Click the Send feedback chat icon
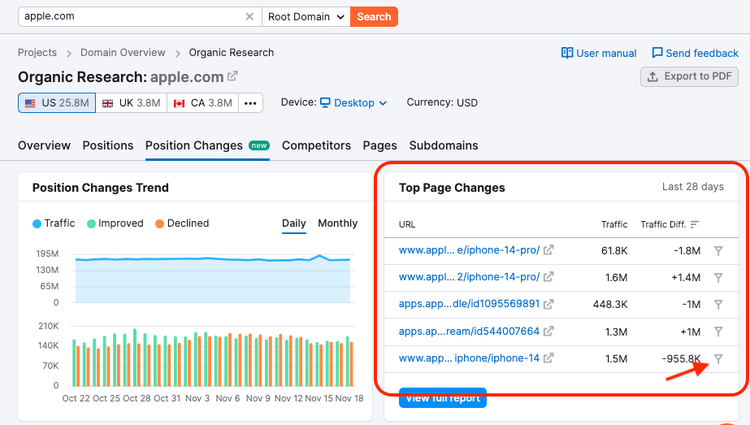The width and height of the screenshot is (750, 425). pos(657,53)
